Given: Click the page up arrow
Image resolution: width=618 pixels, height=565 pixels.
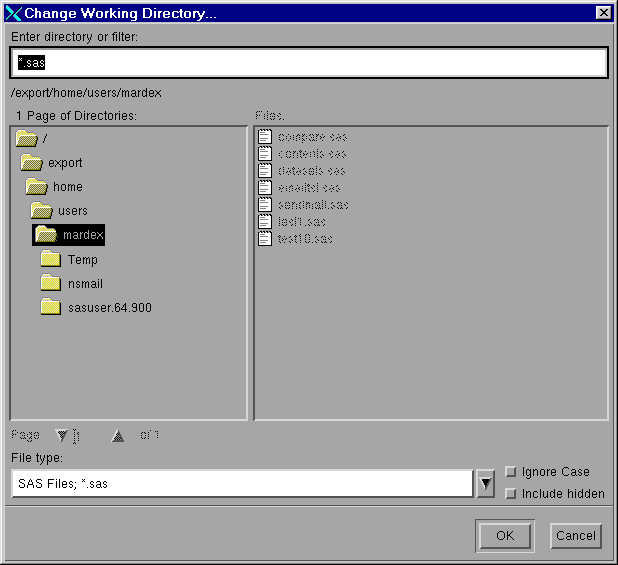Looking at the screenshot, I should [118, 435].
